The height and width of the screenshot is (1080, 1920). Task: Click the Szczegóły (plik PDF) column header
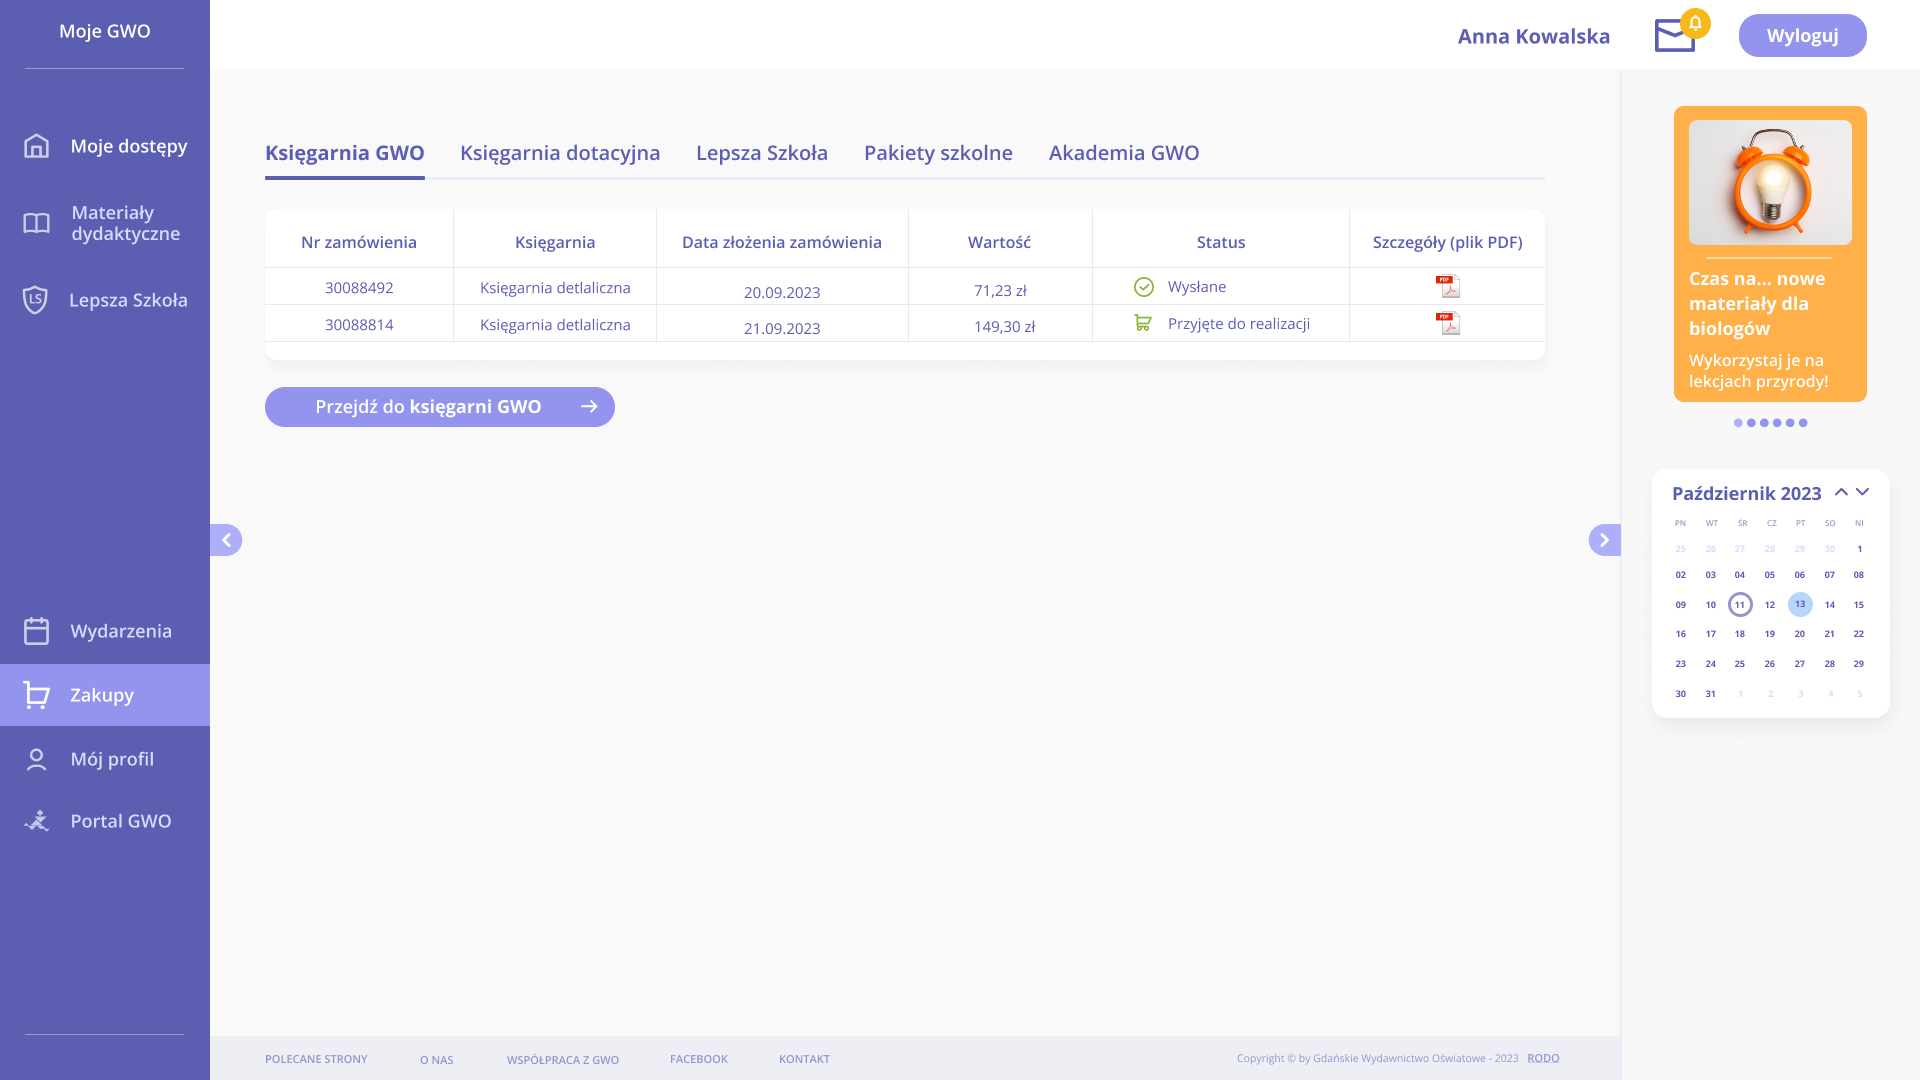[x=1447, y=242]
